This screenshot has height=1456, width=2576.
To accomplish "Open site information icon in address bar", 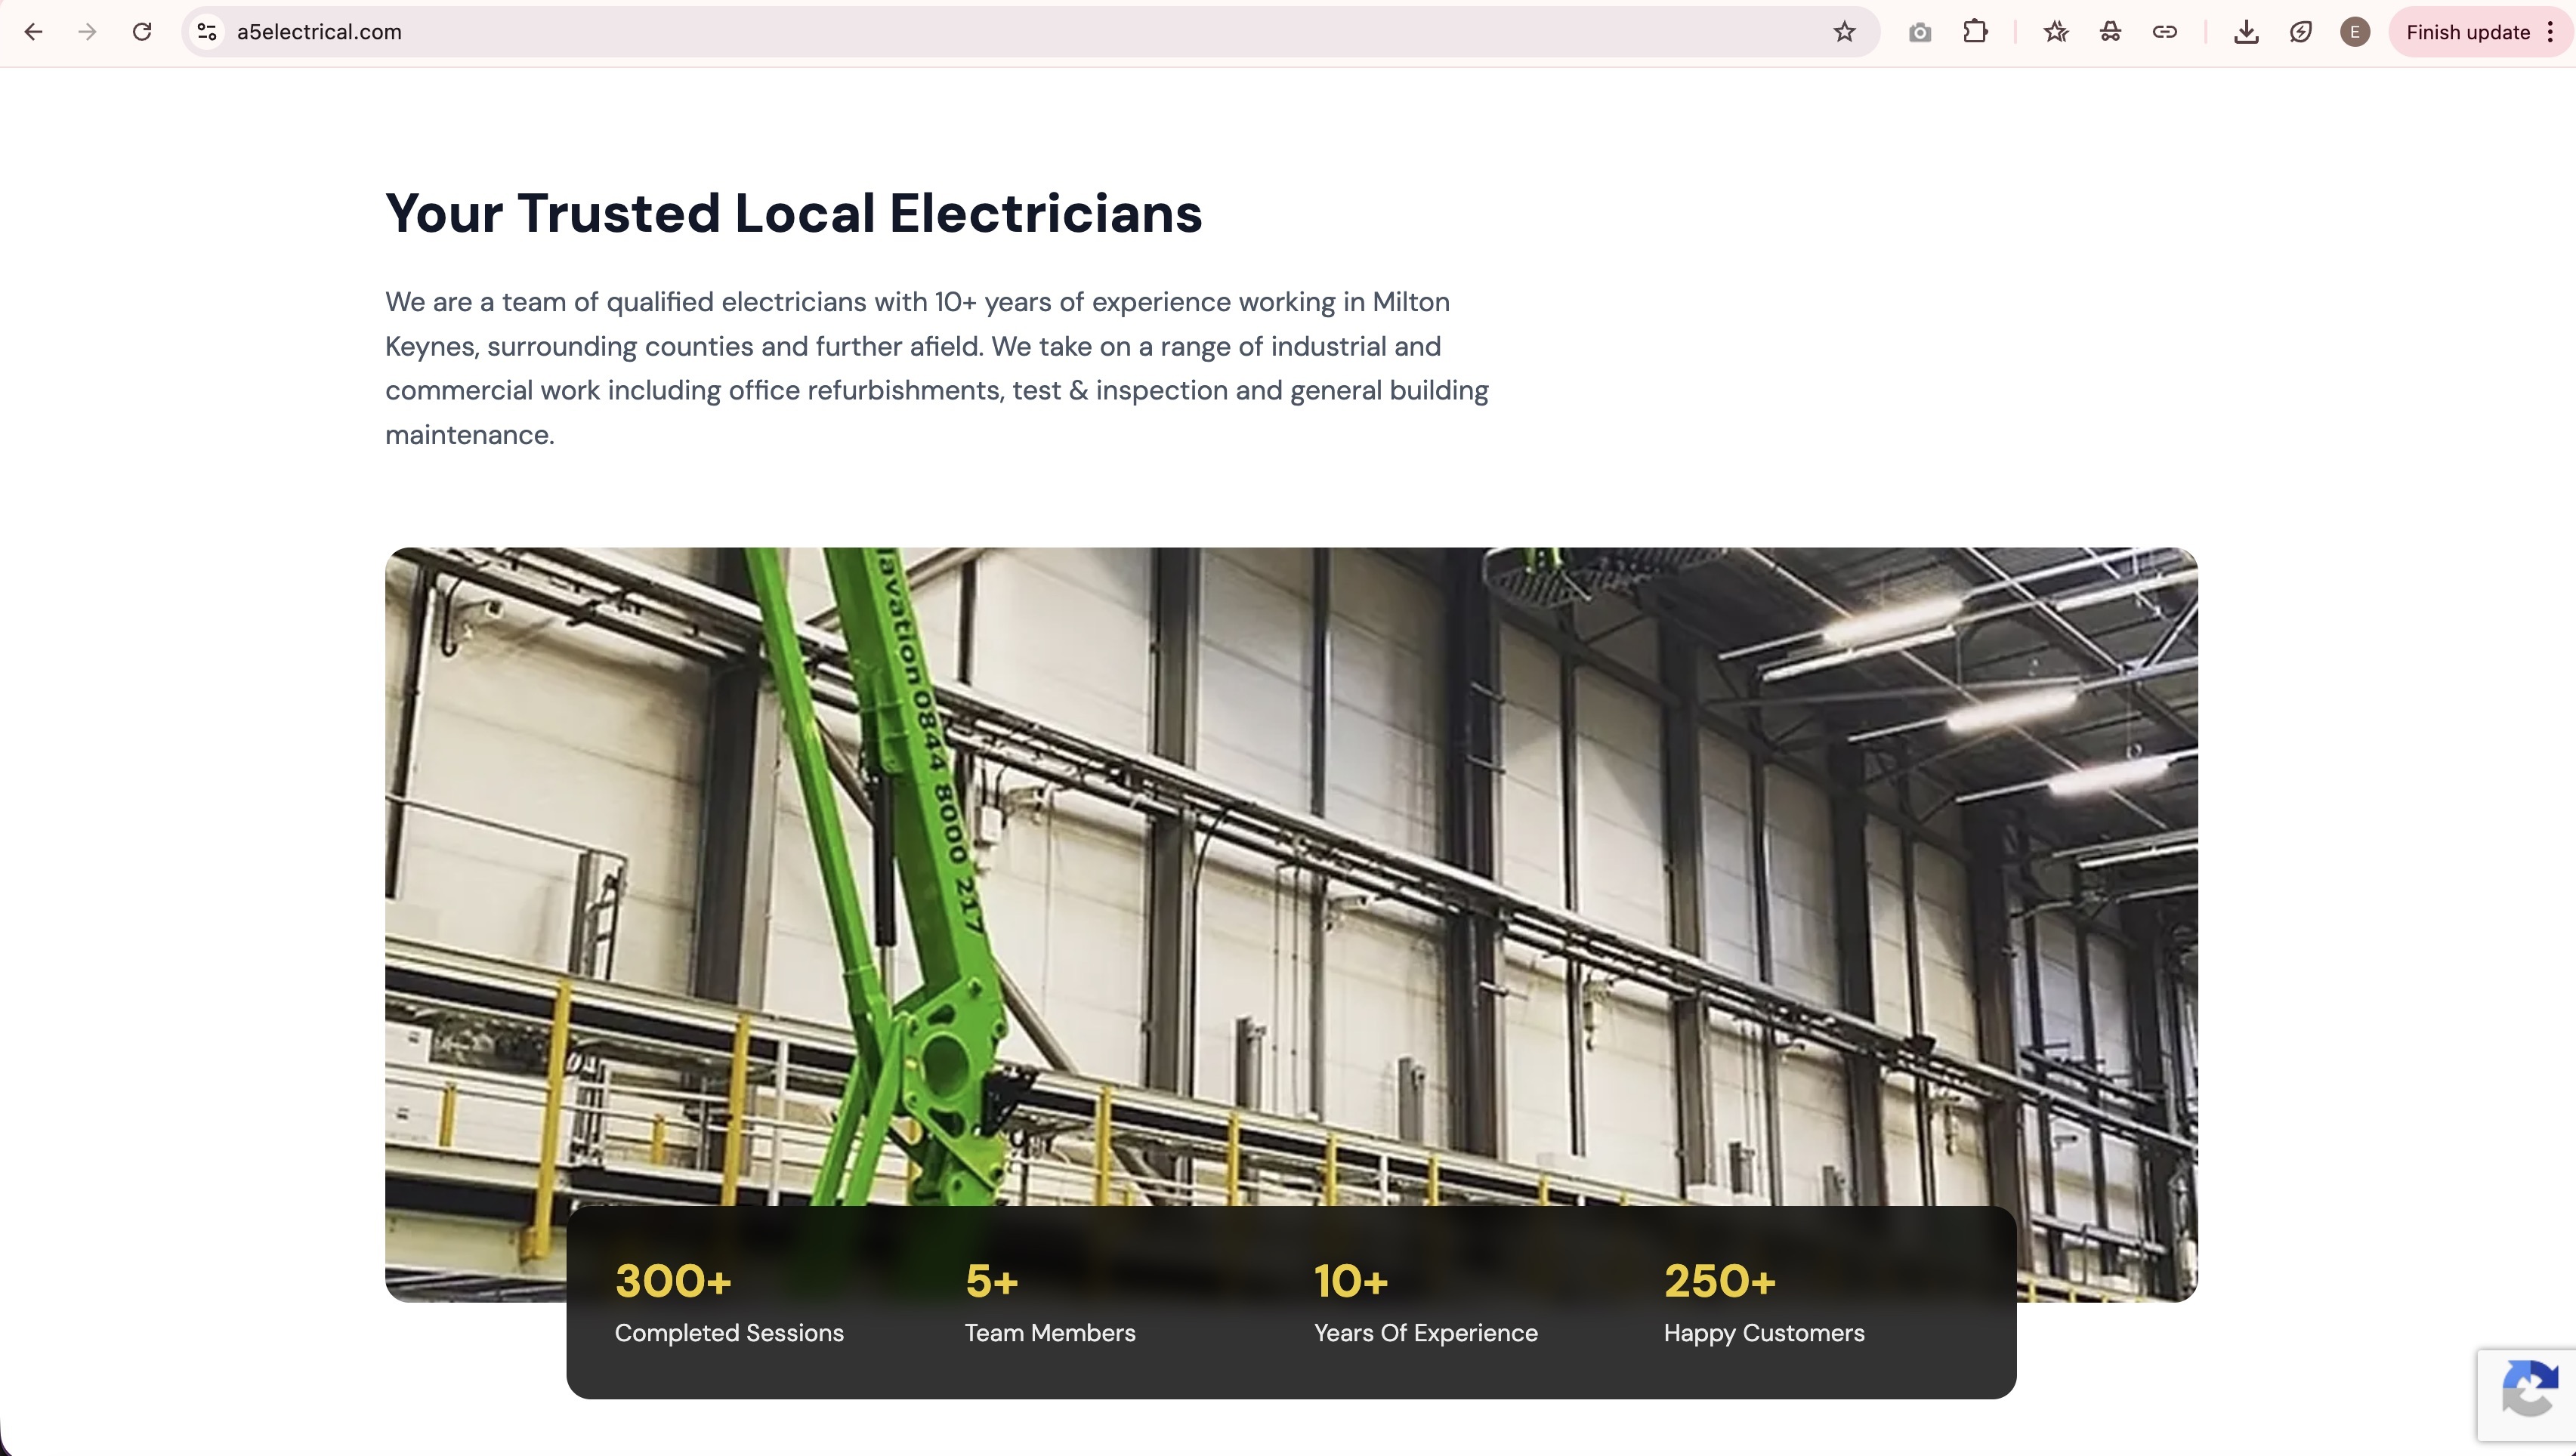I will (x=207, y=32).
